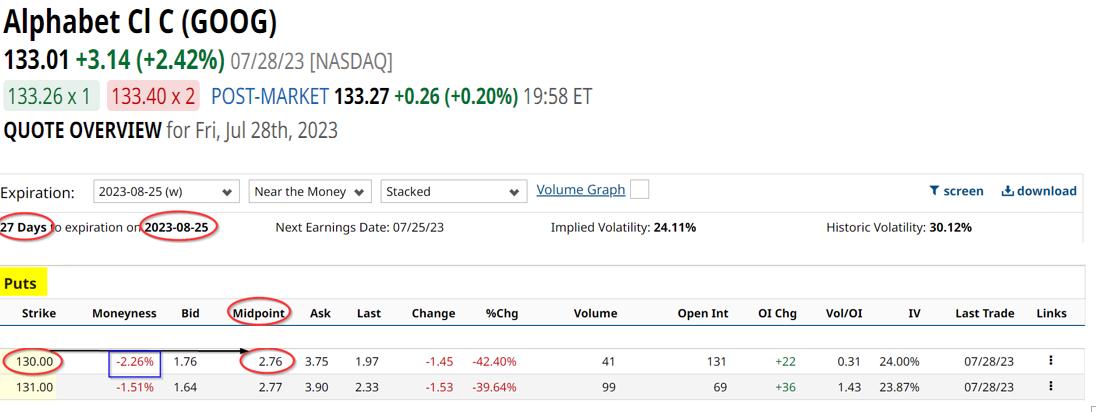Open the Volume Graph link
Screen dimensions: 1096x412
[x=581, y=190]
